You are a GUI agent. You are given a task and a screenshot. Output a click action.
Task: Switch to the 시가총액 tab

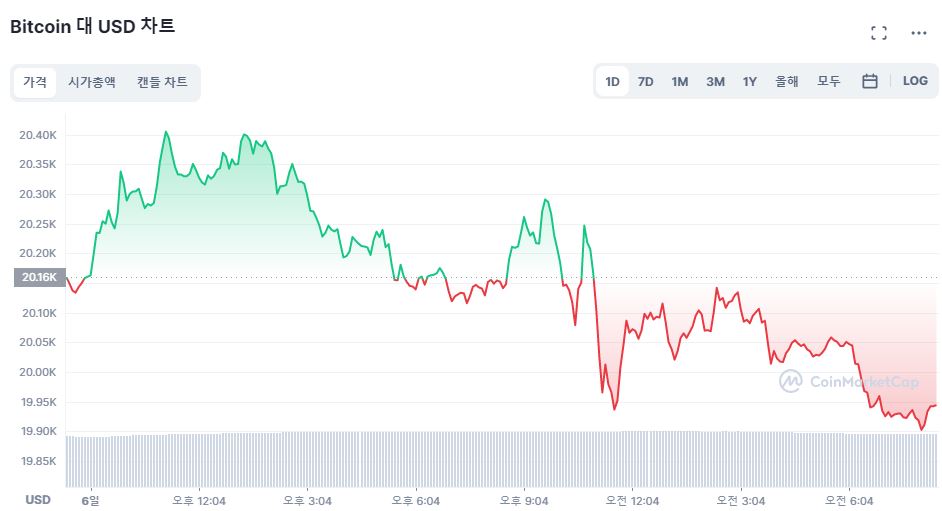pyautogui.click(x=92, y=82)
